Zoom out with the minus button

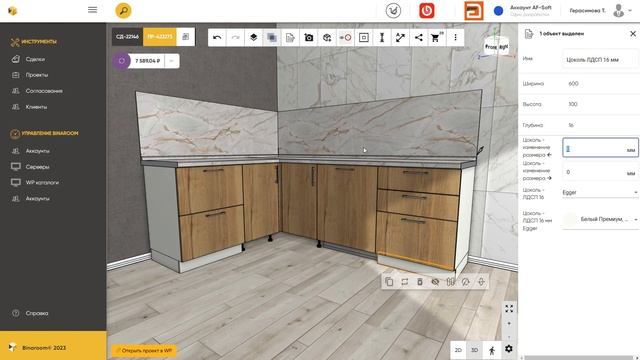click(509, 337)
